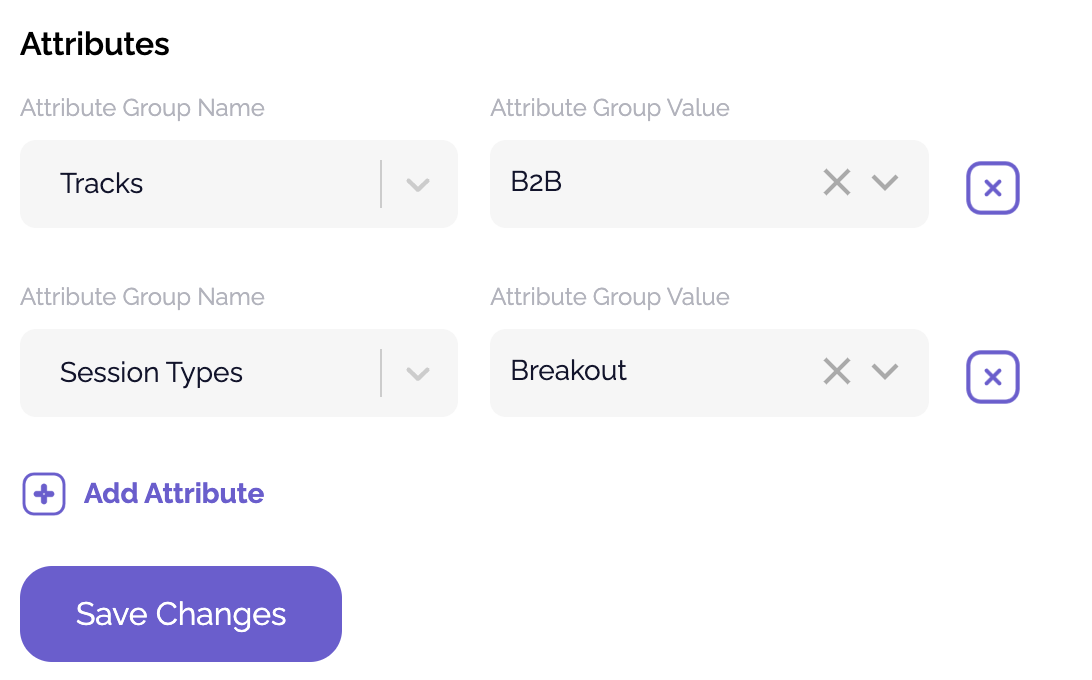Click Attribute Group Value label above B2B
The height and width of the screenshot is (680, 1092).
click(x=610, y=108)
